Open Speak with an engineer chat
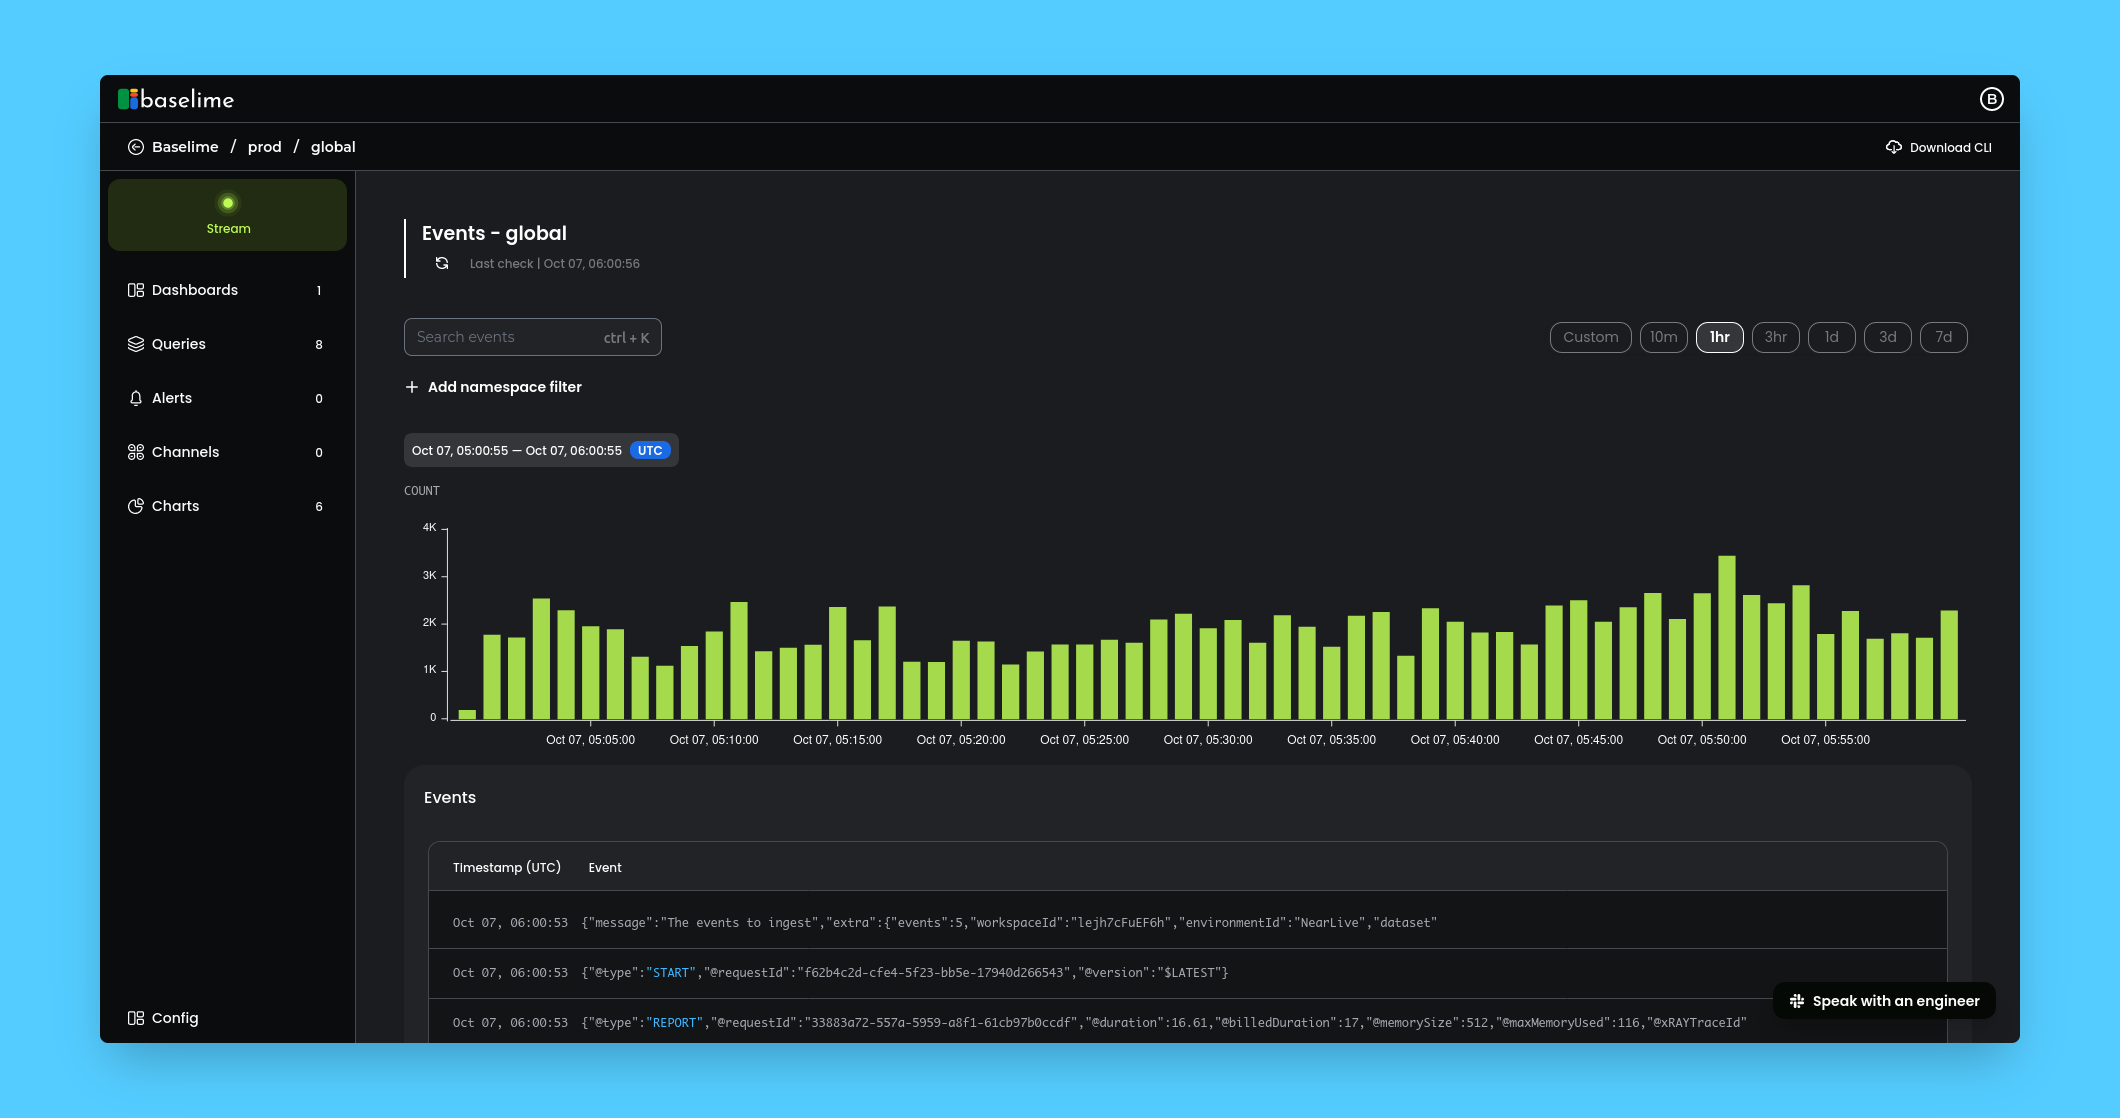 tap(1884, 1000)
